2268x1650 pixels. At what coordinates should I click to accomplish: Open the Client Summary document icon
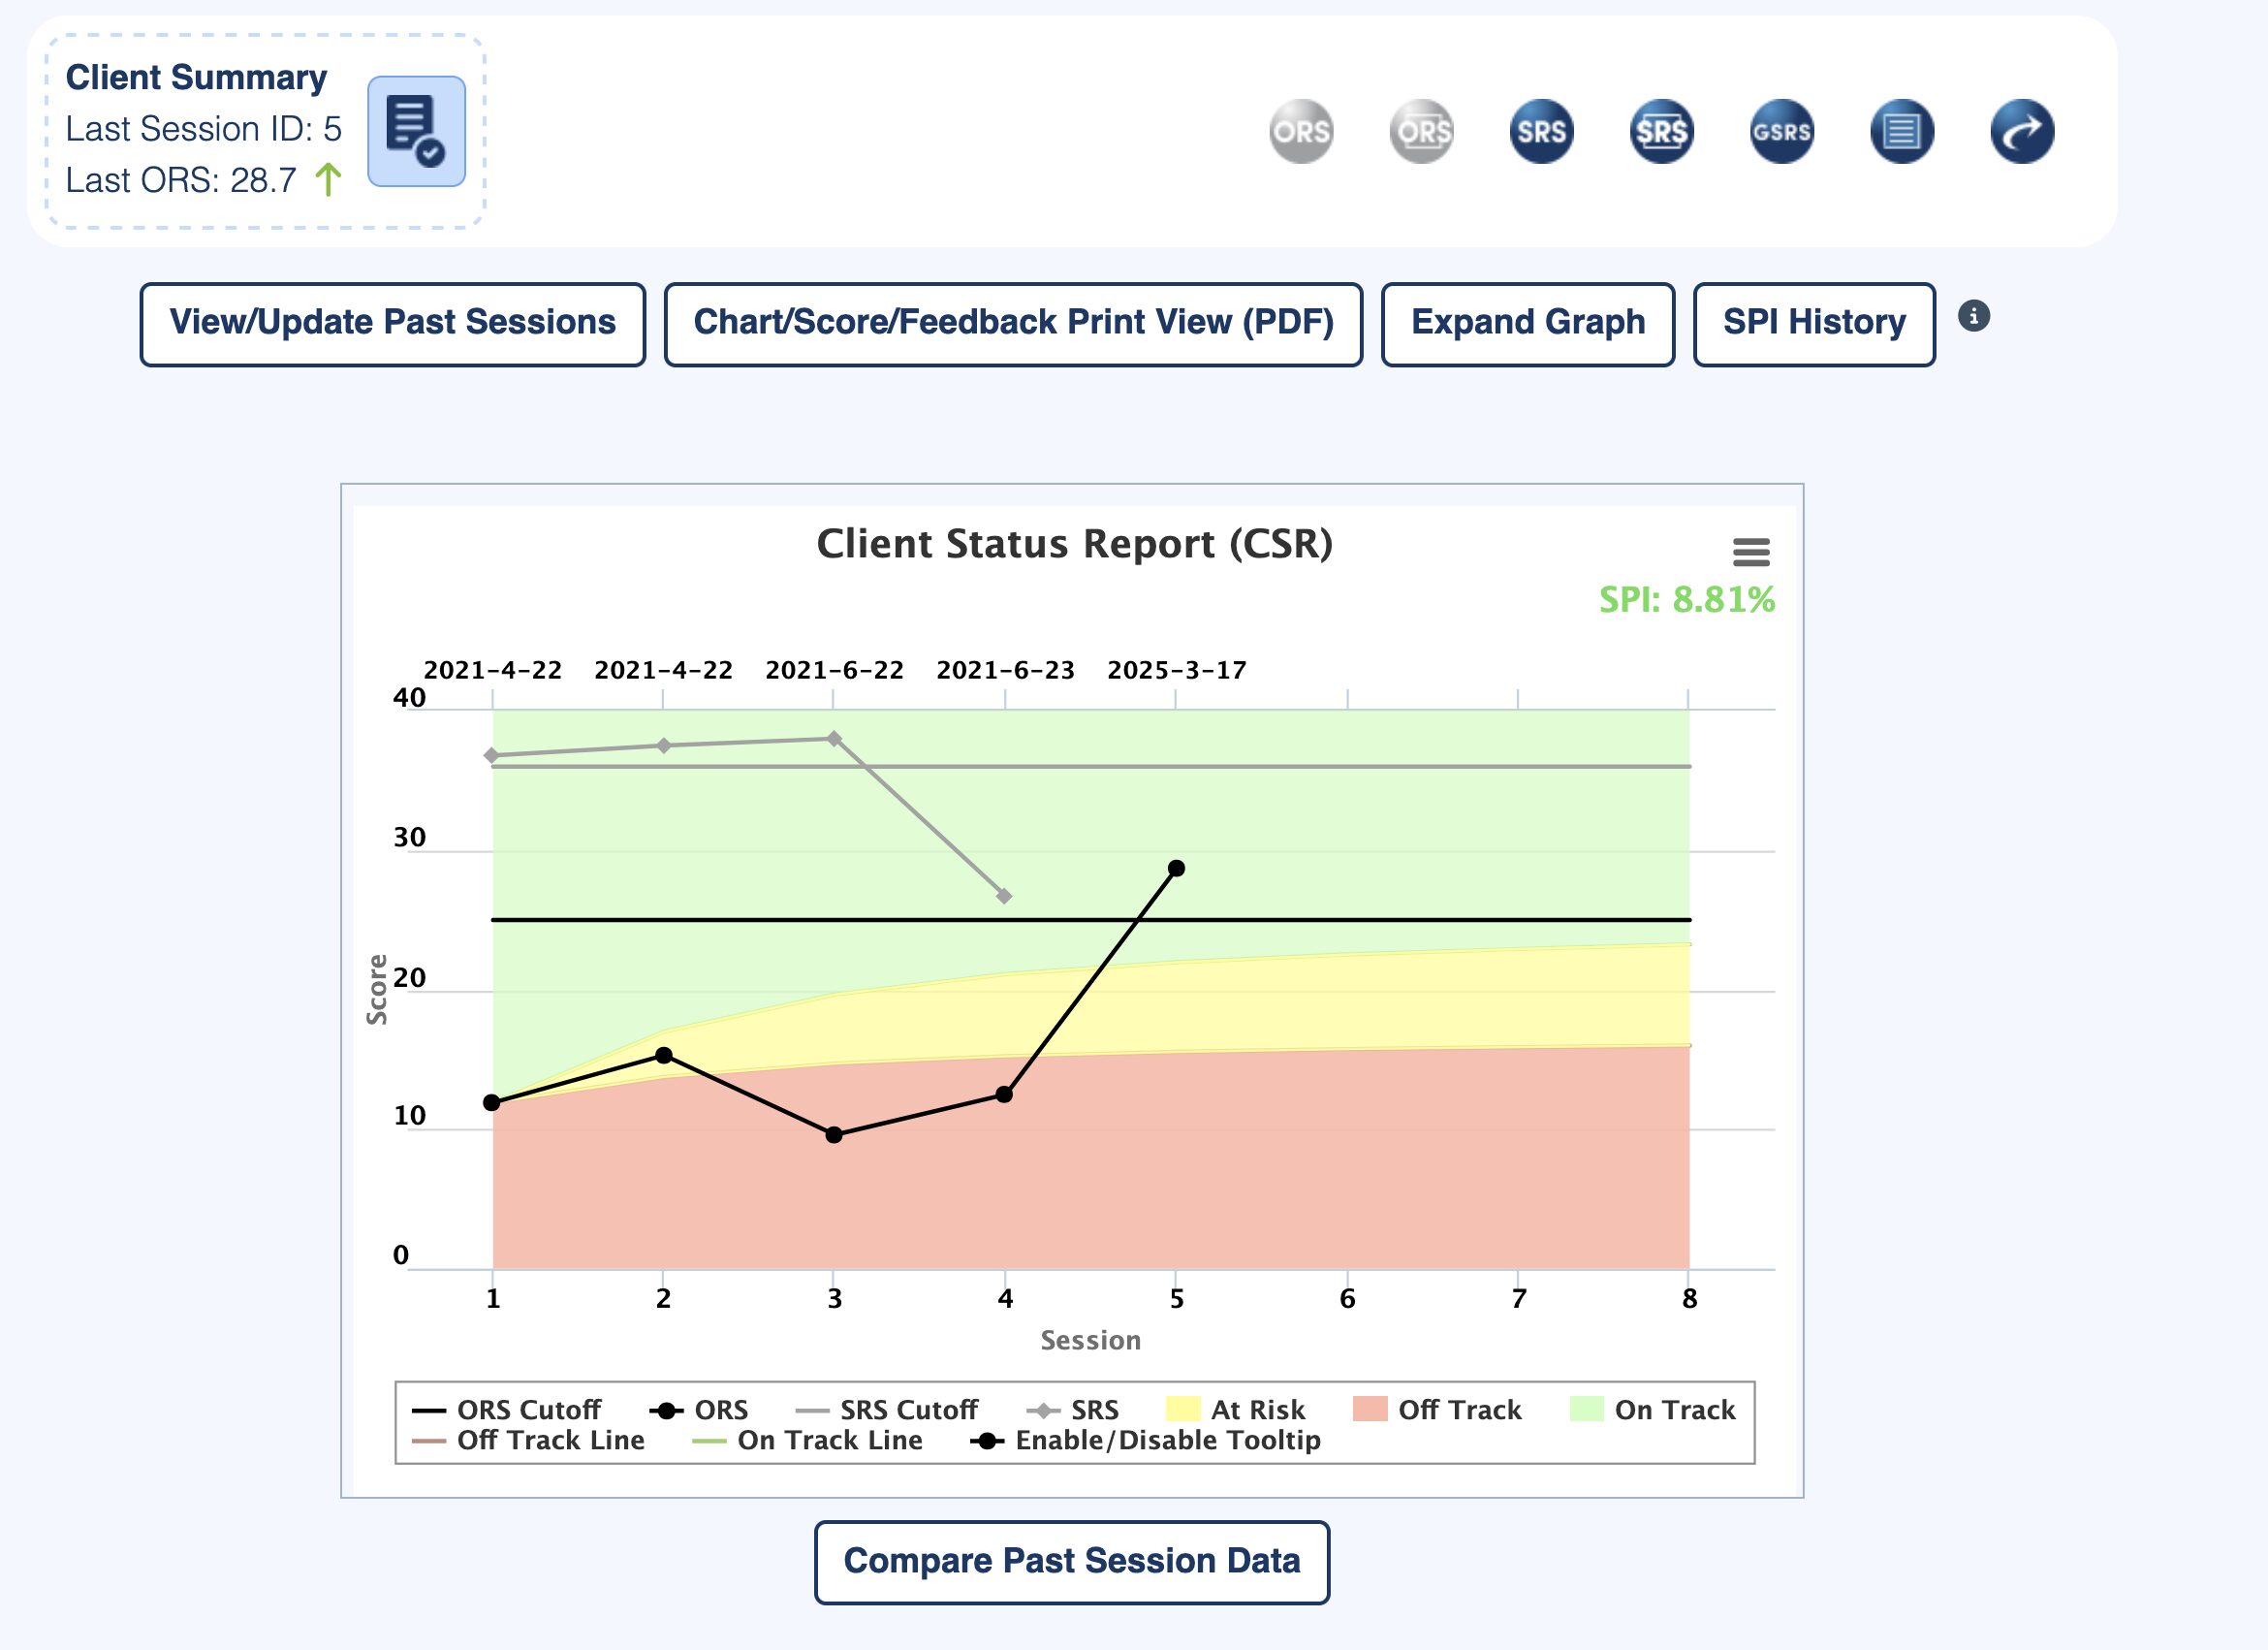point(416,131)
